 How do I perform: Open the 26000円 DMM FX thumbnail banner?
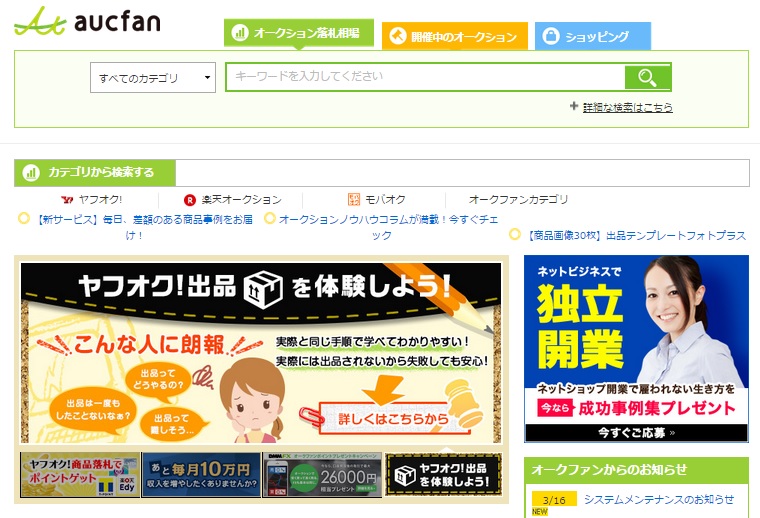(322, 475)
